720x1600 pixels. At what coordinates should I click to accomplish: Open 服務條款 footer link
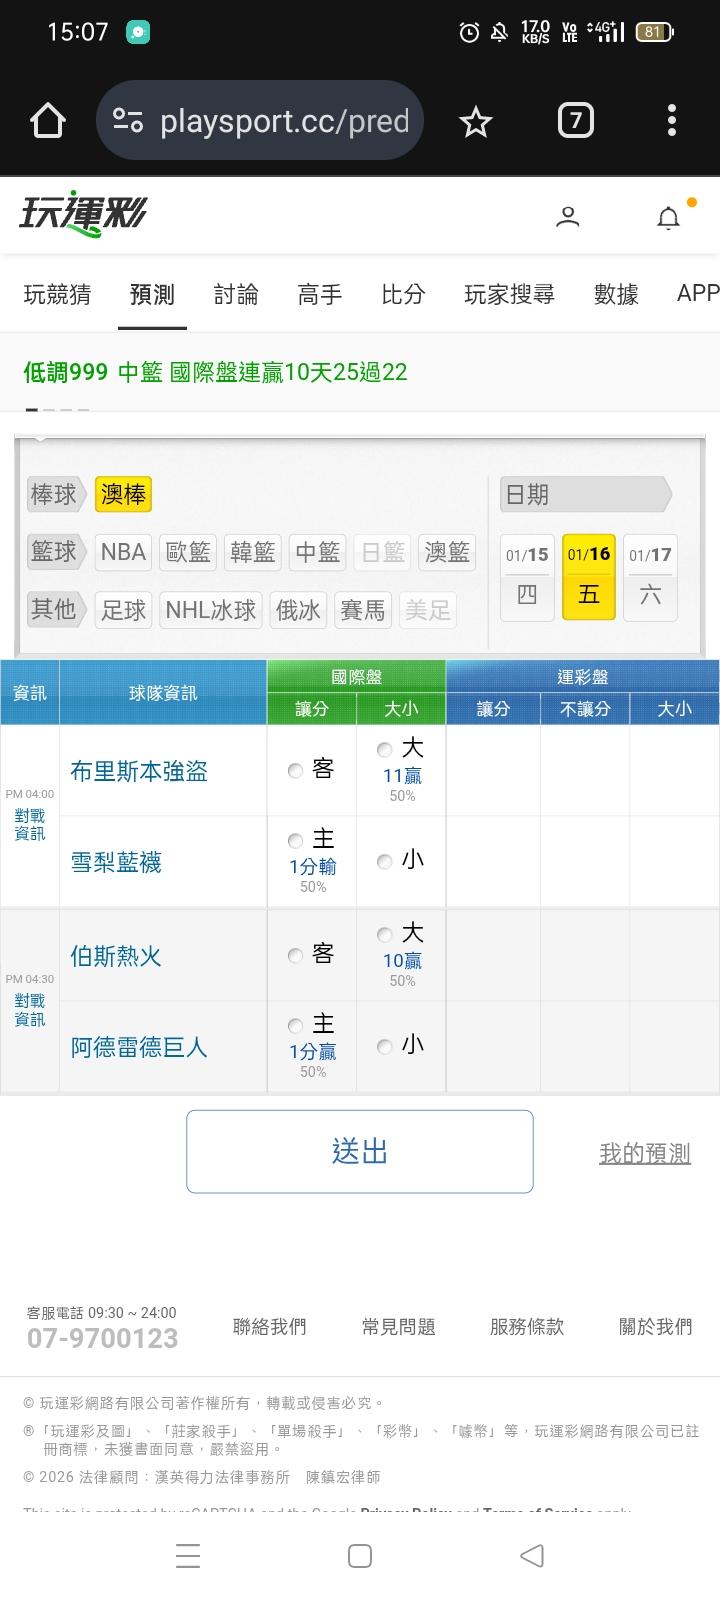pos(527,1327)
